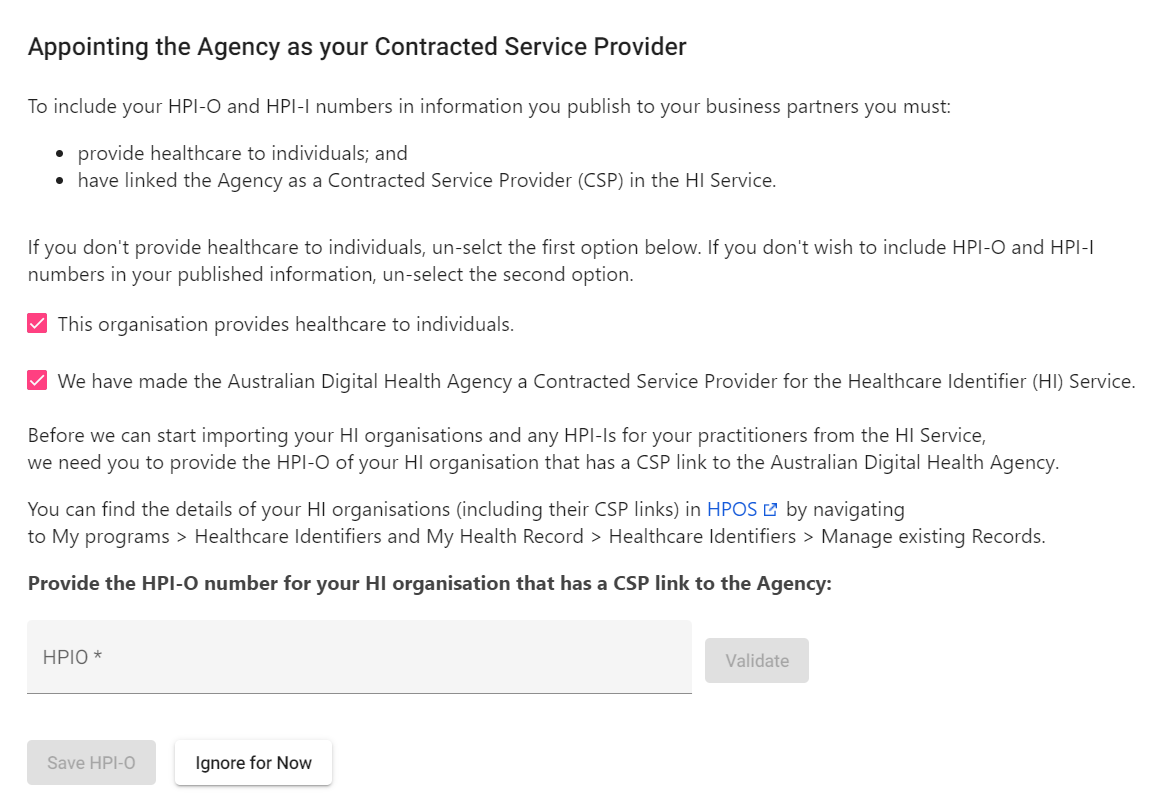Untick the 'provides healthcare to individuals' checkbox
Screen dimensions: 1160x802
37,323
